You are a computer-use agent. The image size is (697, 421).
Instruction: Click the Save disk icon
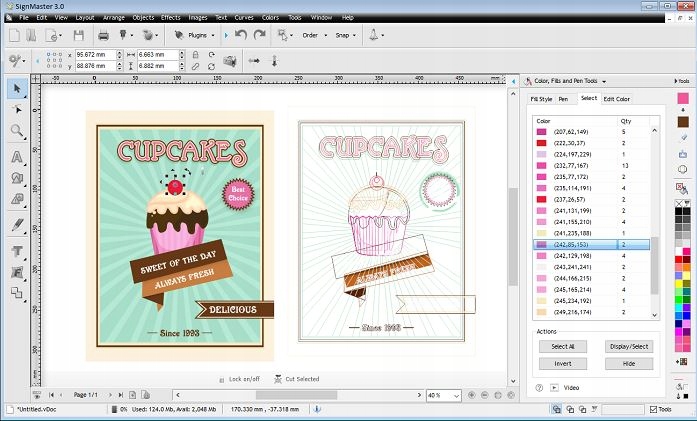(x=78, y=36)
